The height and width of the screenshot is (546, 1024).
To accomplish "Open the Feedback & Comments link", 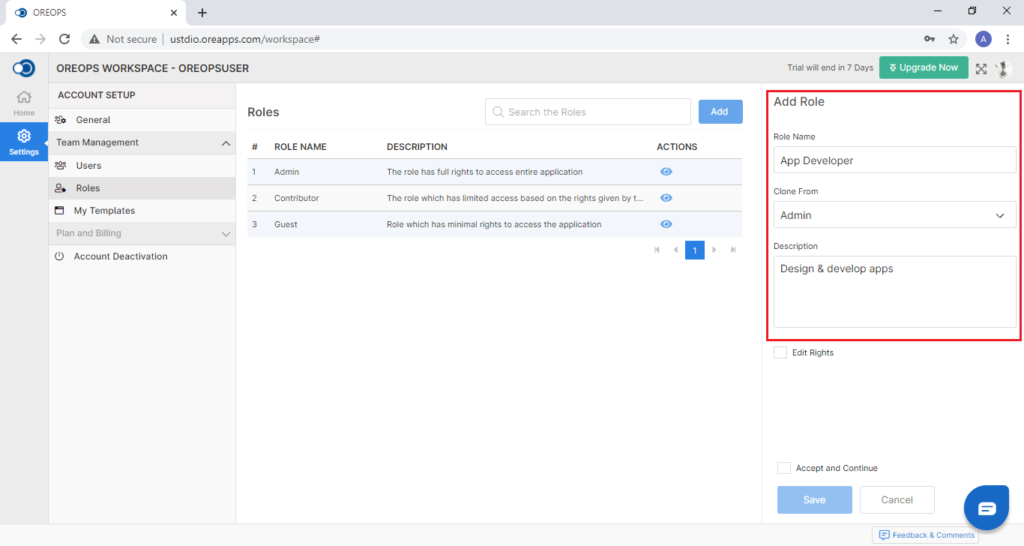I will [926, 535].
